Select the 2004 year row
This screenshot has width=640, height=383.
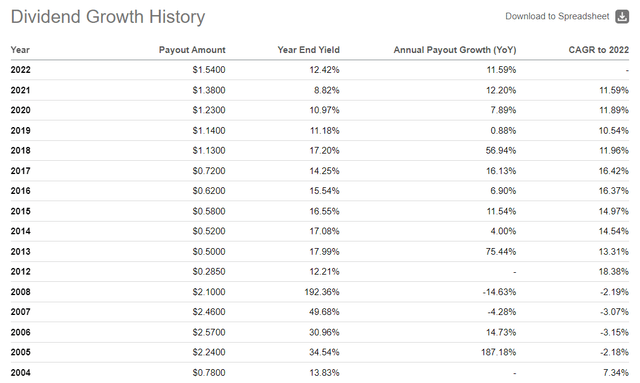(x=320, y=372)
